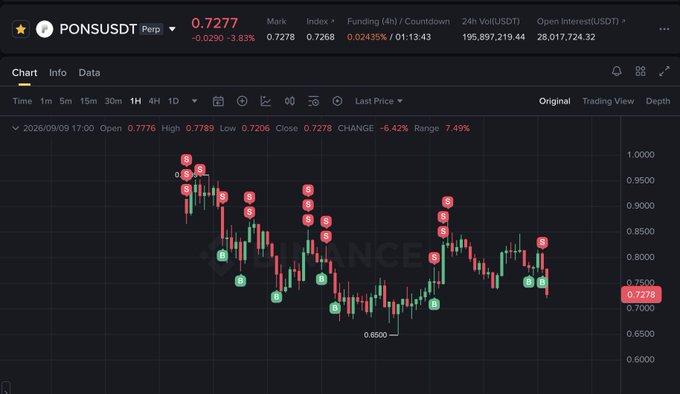Select the 1m interval
680x394 pixels.
click(46, 101)
